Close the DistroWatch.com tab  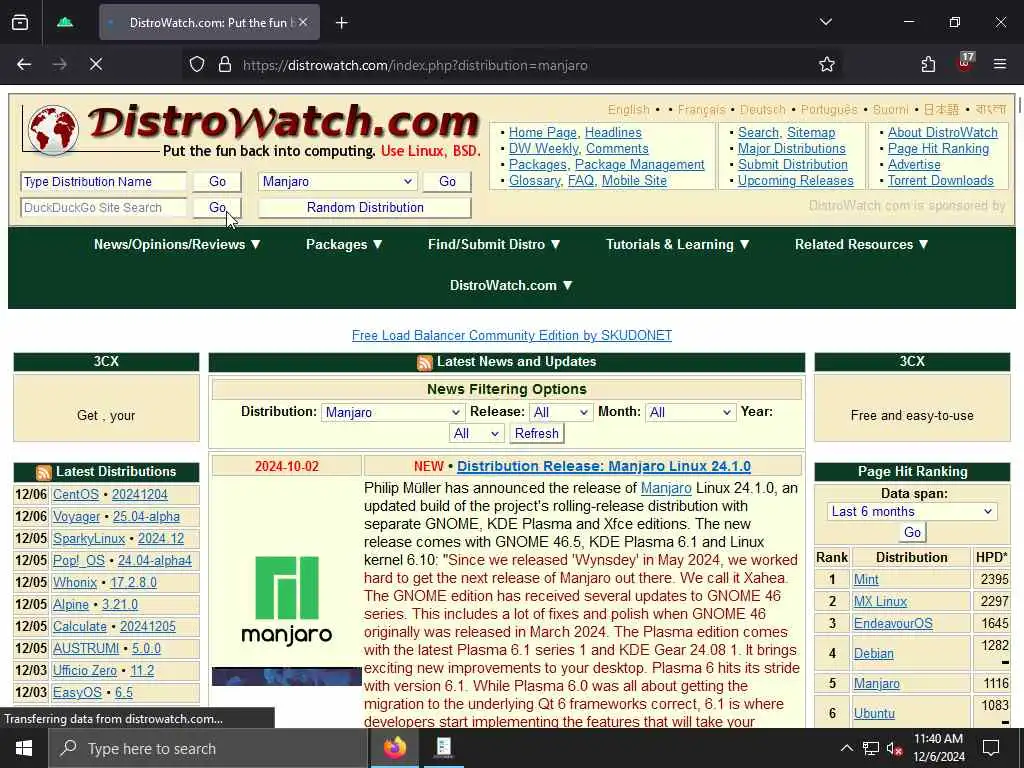(303, 23)
